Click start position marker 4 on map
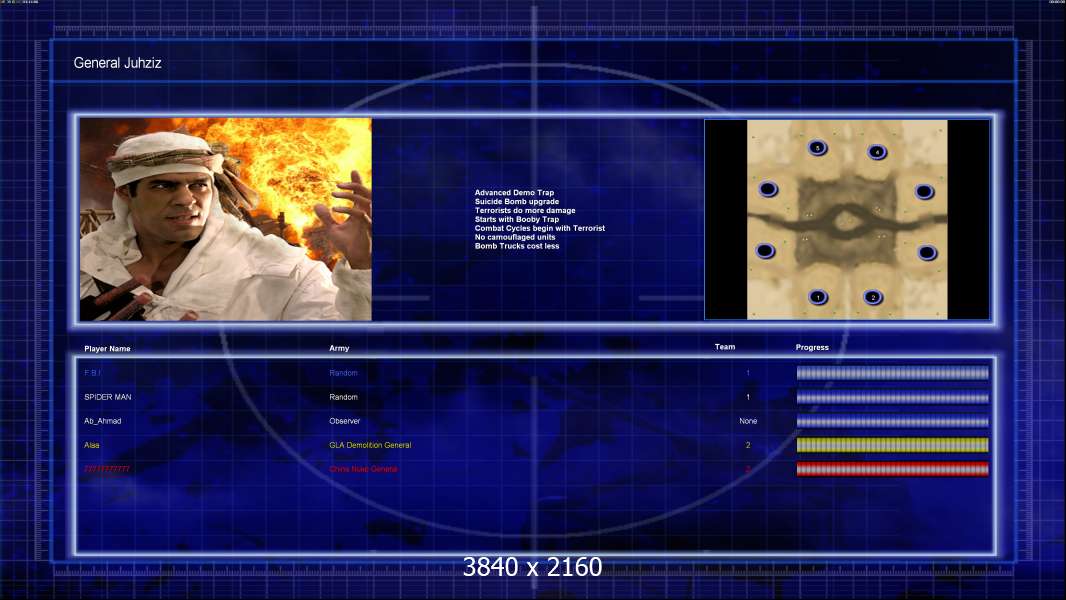Screen dimensions: 1066x600 tap(877, 152)
